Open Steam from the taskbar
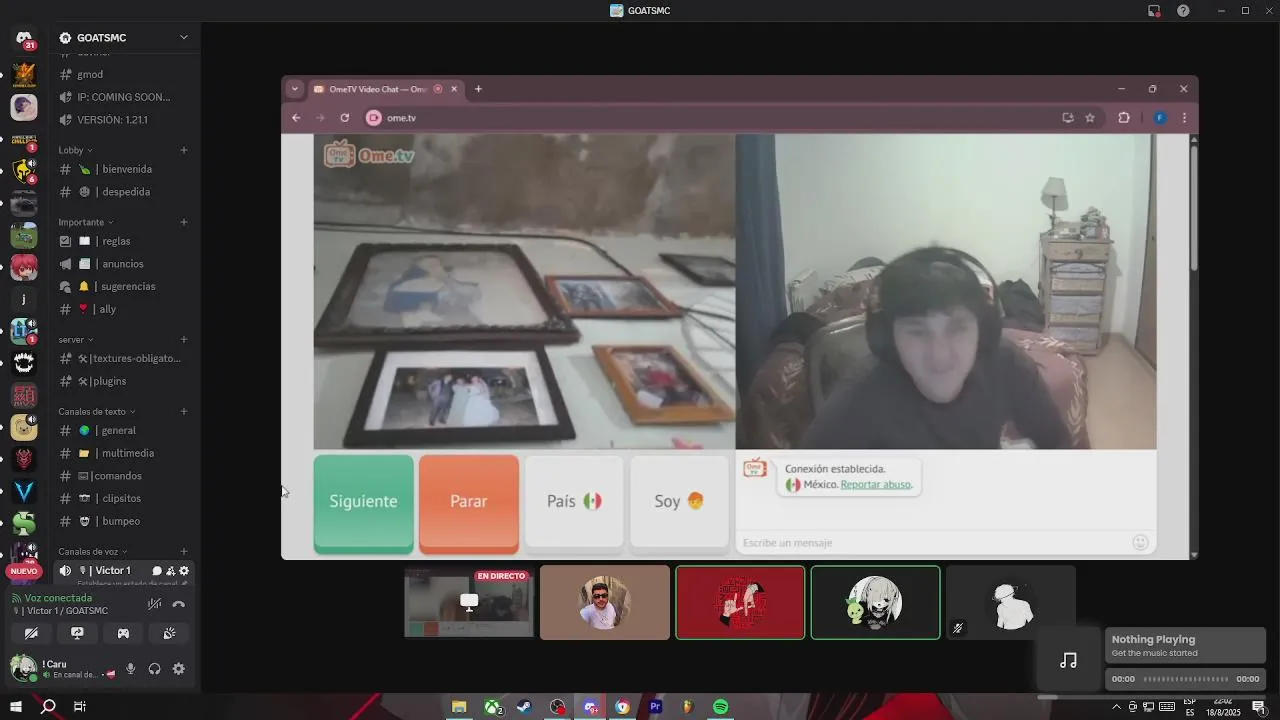Viewport: 1280px width, 720px height. 524,707
